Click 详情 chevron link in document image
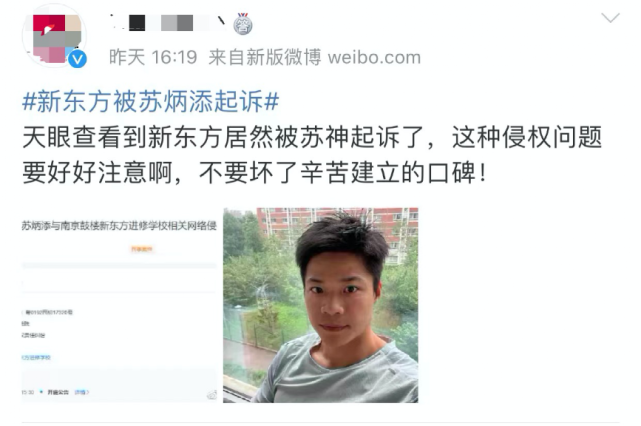This screenshot has height=426, width=641. coord(82,392)
